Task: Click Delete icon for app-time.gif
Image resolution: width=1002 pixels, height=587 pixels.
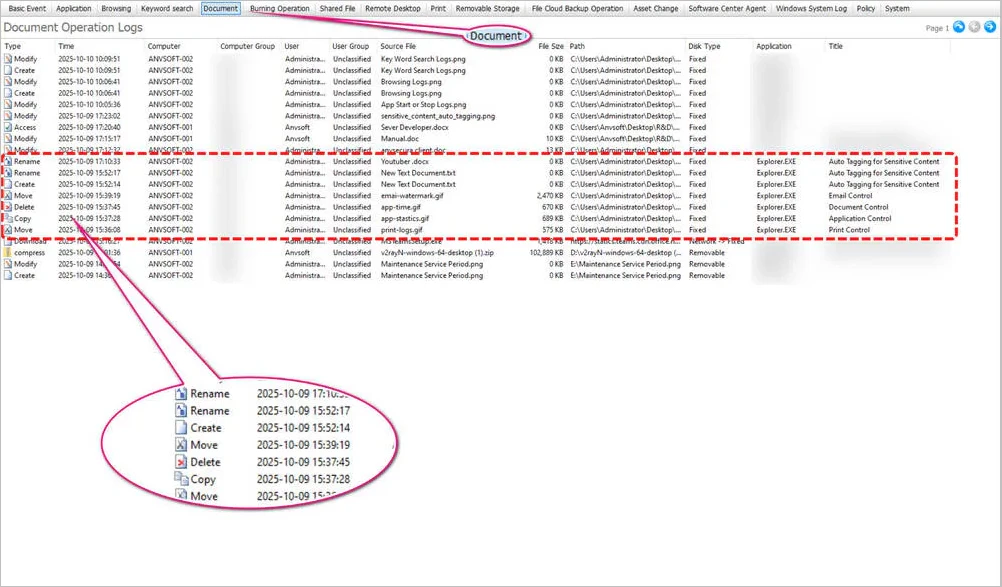Action: (x=8, y=207)
